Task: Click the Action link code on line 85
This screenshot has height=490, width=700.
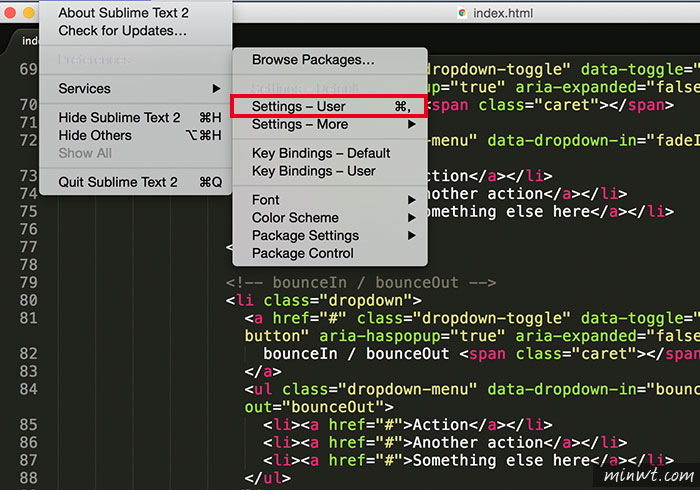Action: (408, 425)
